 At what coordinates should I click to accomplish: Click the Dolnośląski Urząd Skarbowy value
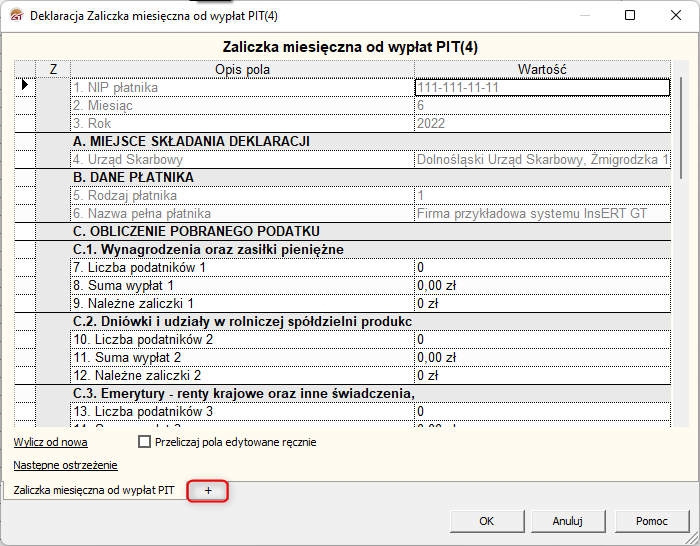[542, 159]
